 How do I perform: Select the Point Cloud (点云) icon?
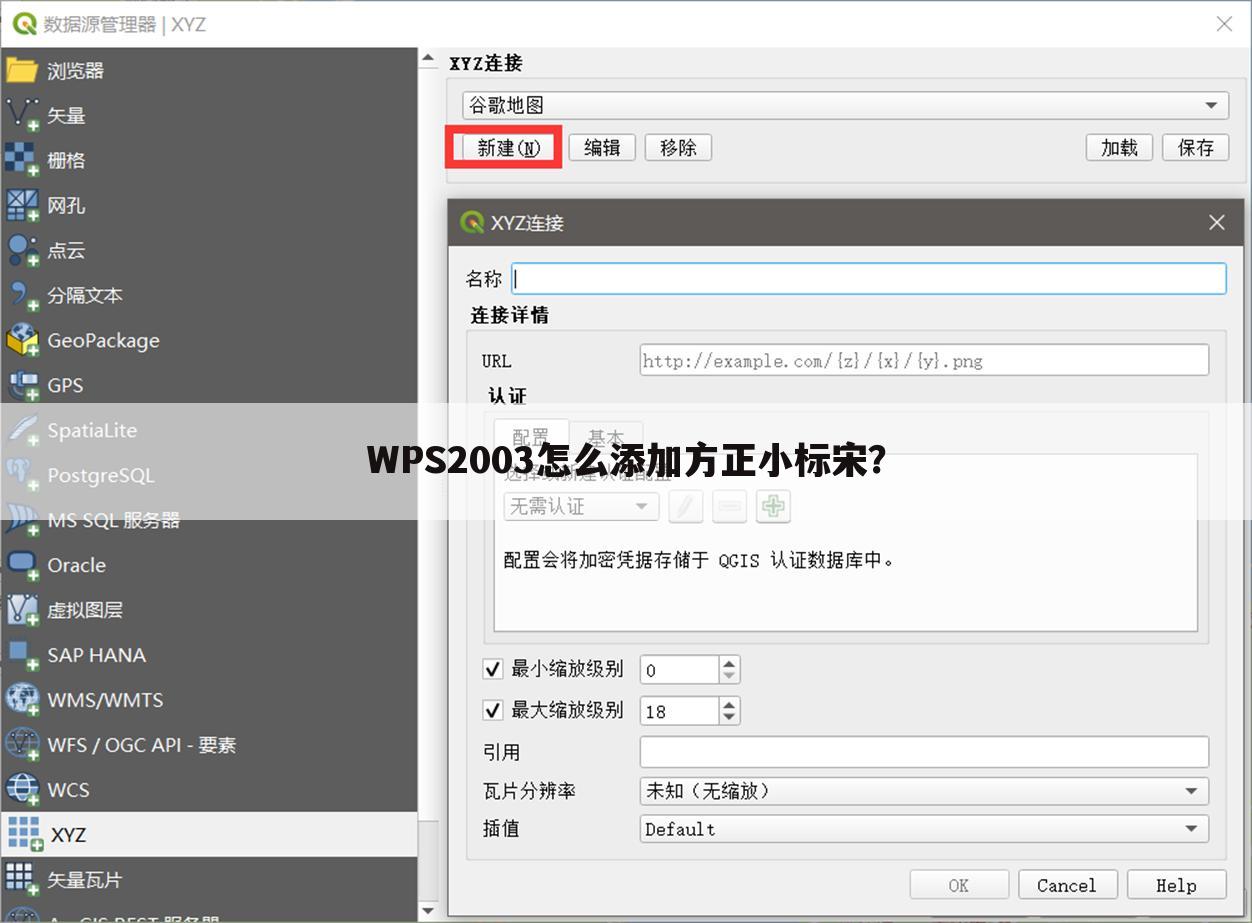point(22,250)
